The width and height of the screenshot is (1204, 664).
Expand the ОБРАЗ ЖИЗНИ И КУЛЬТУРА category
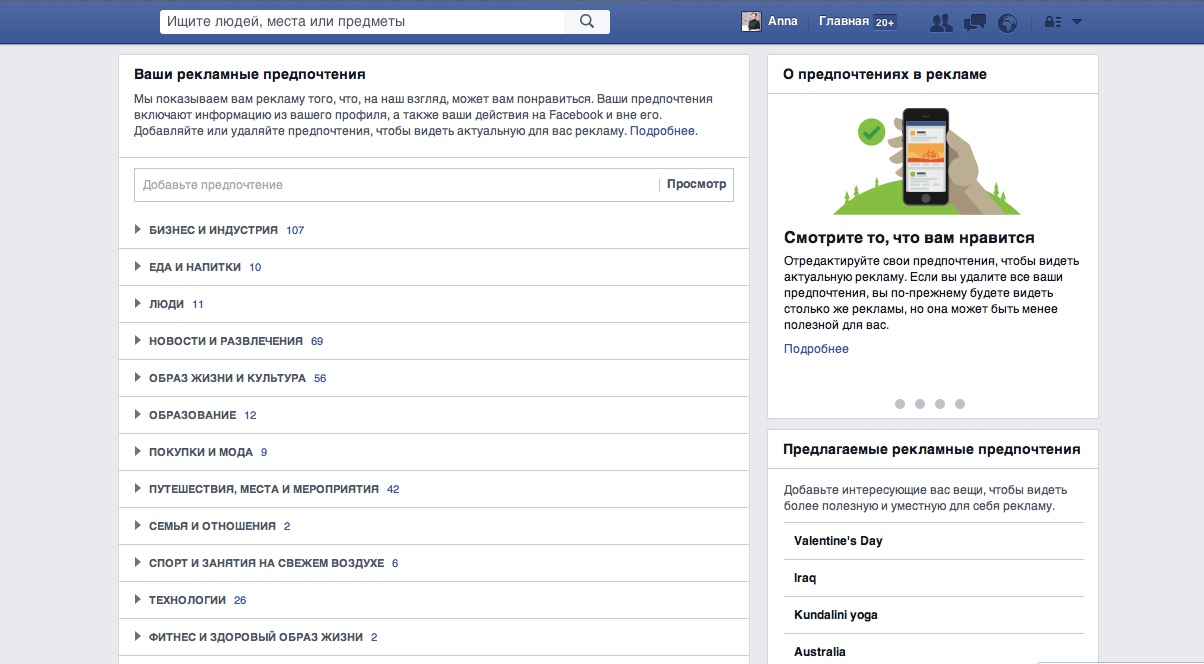click(x=434, y=378)
